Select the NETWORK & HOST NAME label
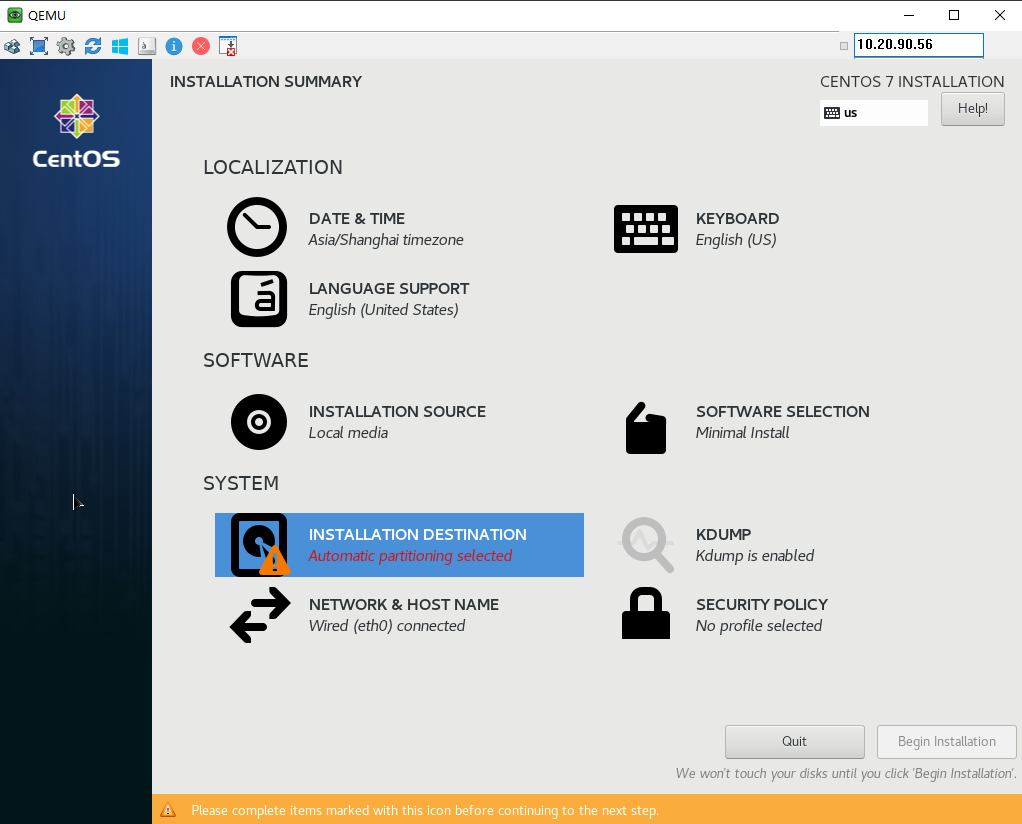This screenshot has width=1022, height=824. click(404, 604)
